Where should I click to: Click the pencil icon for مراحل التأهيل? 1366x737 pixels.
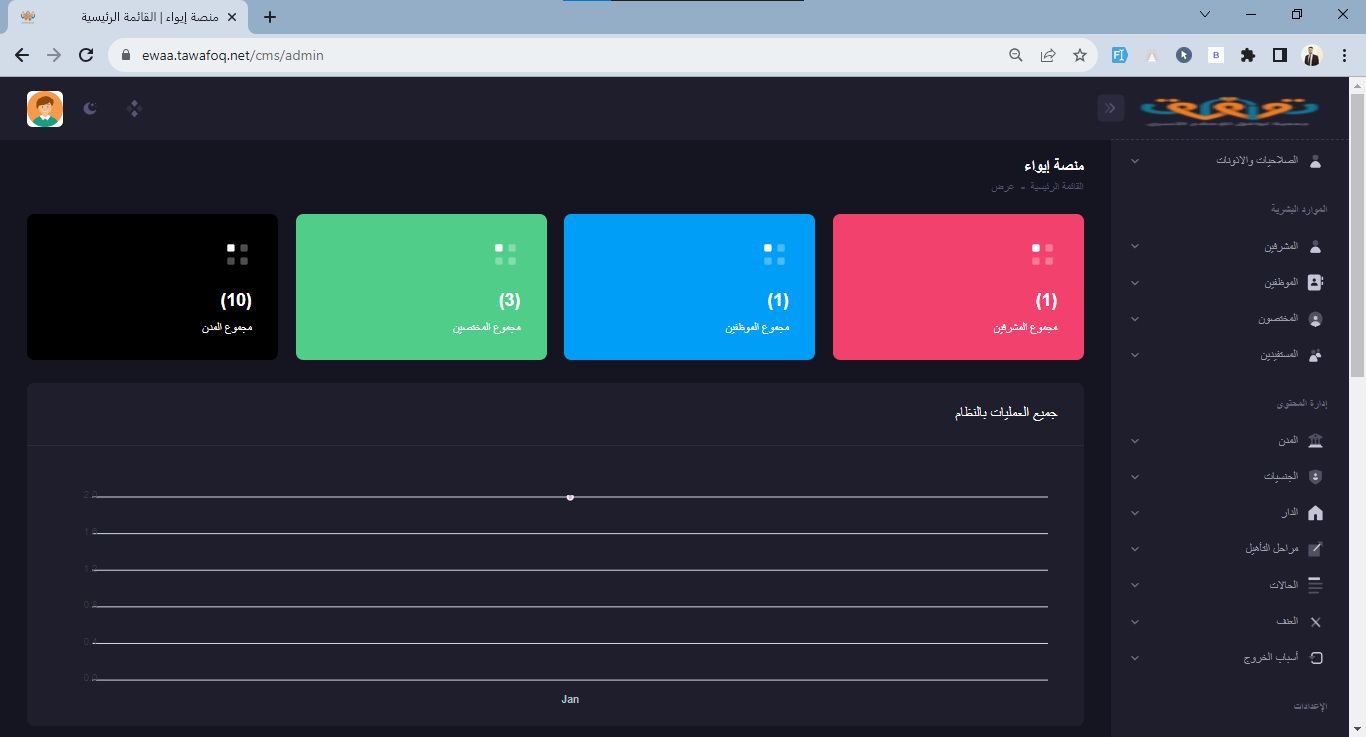1315,549
